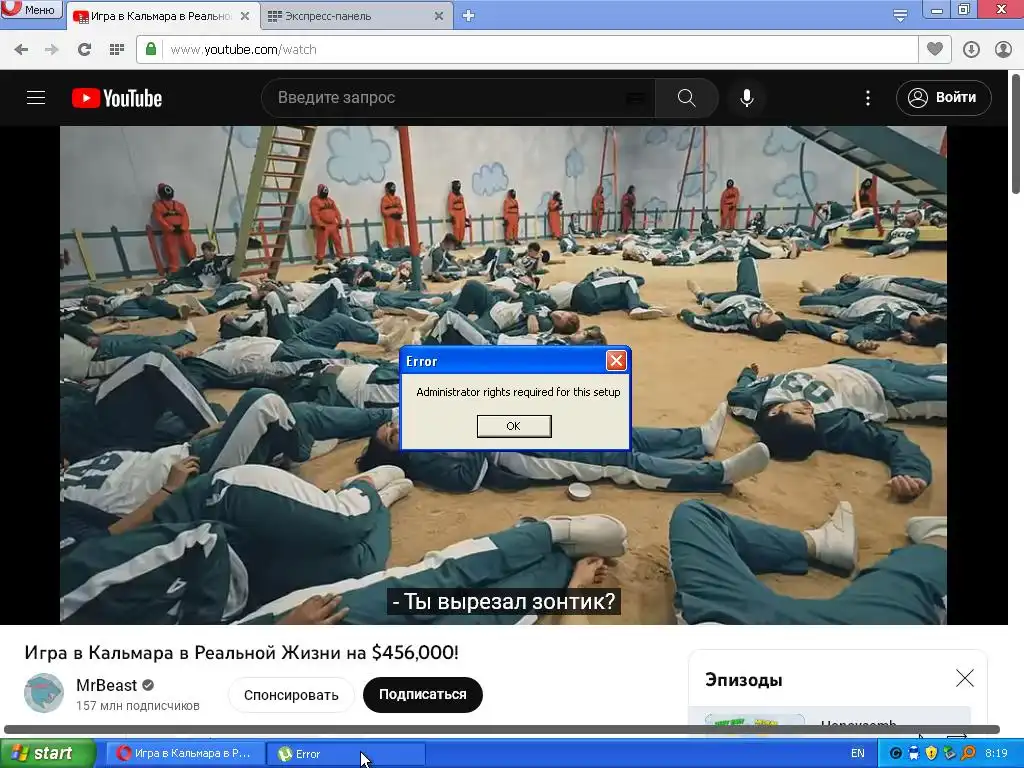
Task: Open the Opera Меню button
Action: (31, 9)
